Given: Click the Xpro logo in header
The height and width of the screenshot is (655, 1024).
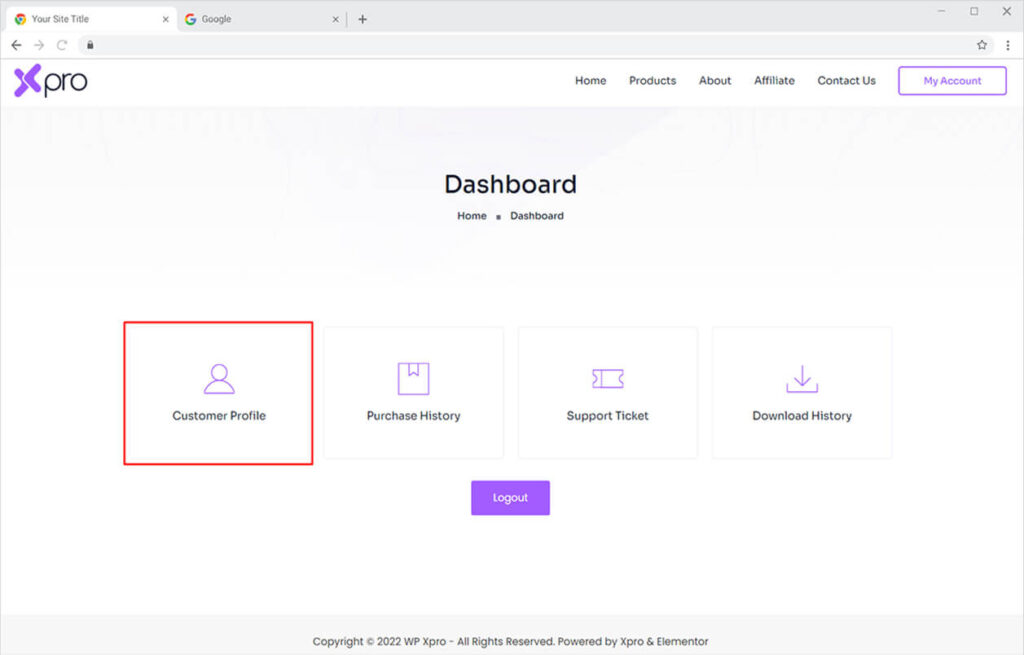Looking at the screenshot, I should point(50,81).
